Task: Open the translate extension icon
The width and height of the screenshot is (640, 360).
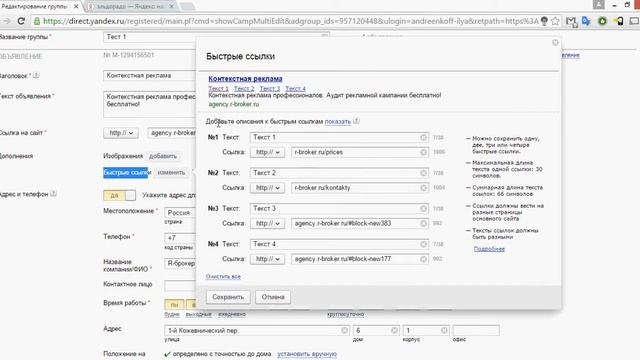Action: point(587,21)
